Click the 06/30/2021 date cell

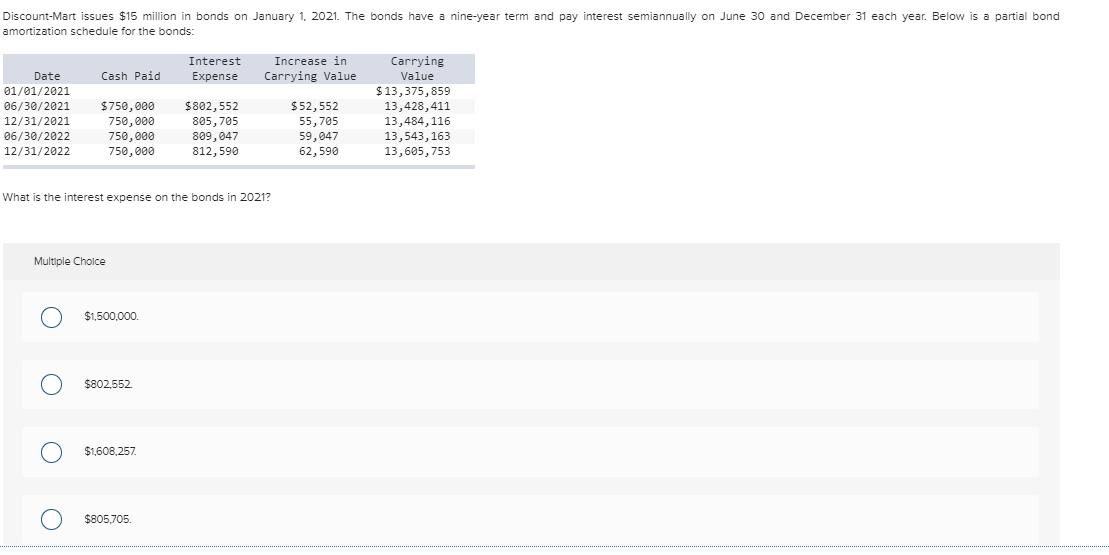click(x=37, y=107)
